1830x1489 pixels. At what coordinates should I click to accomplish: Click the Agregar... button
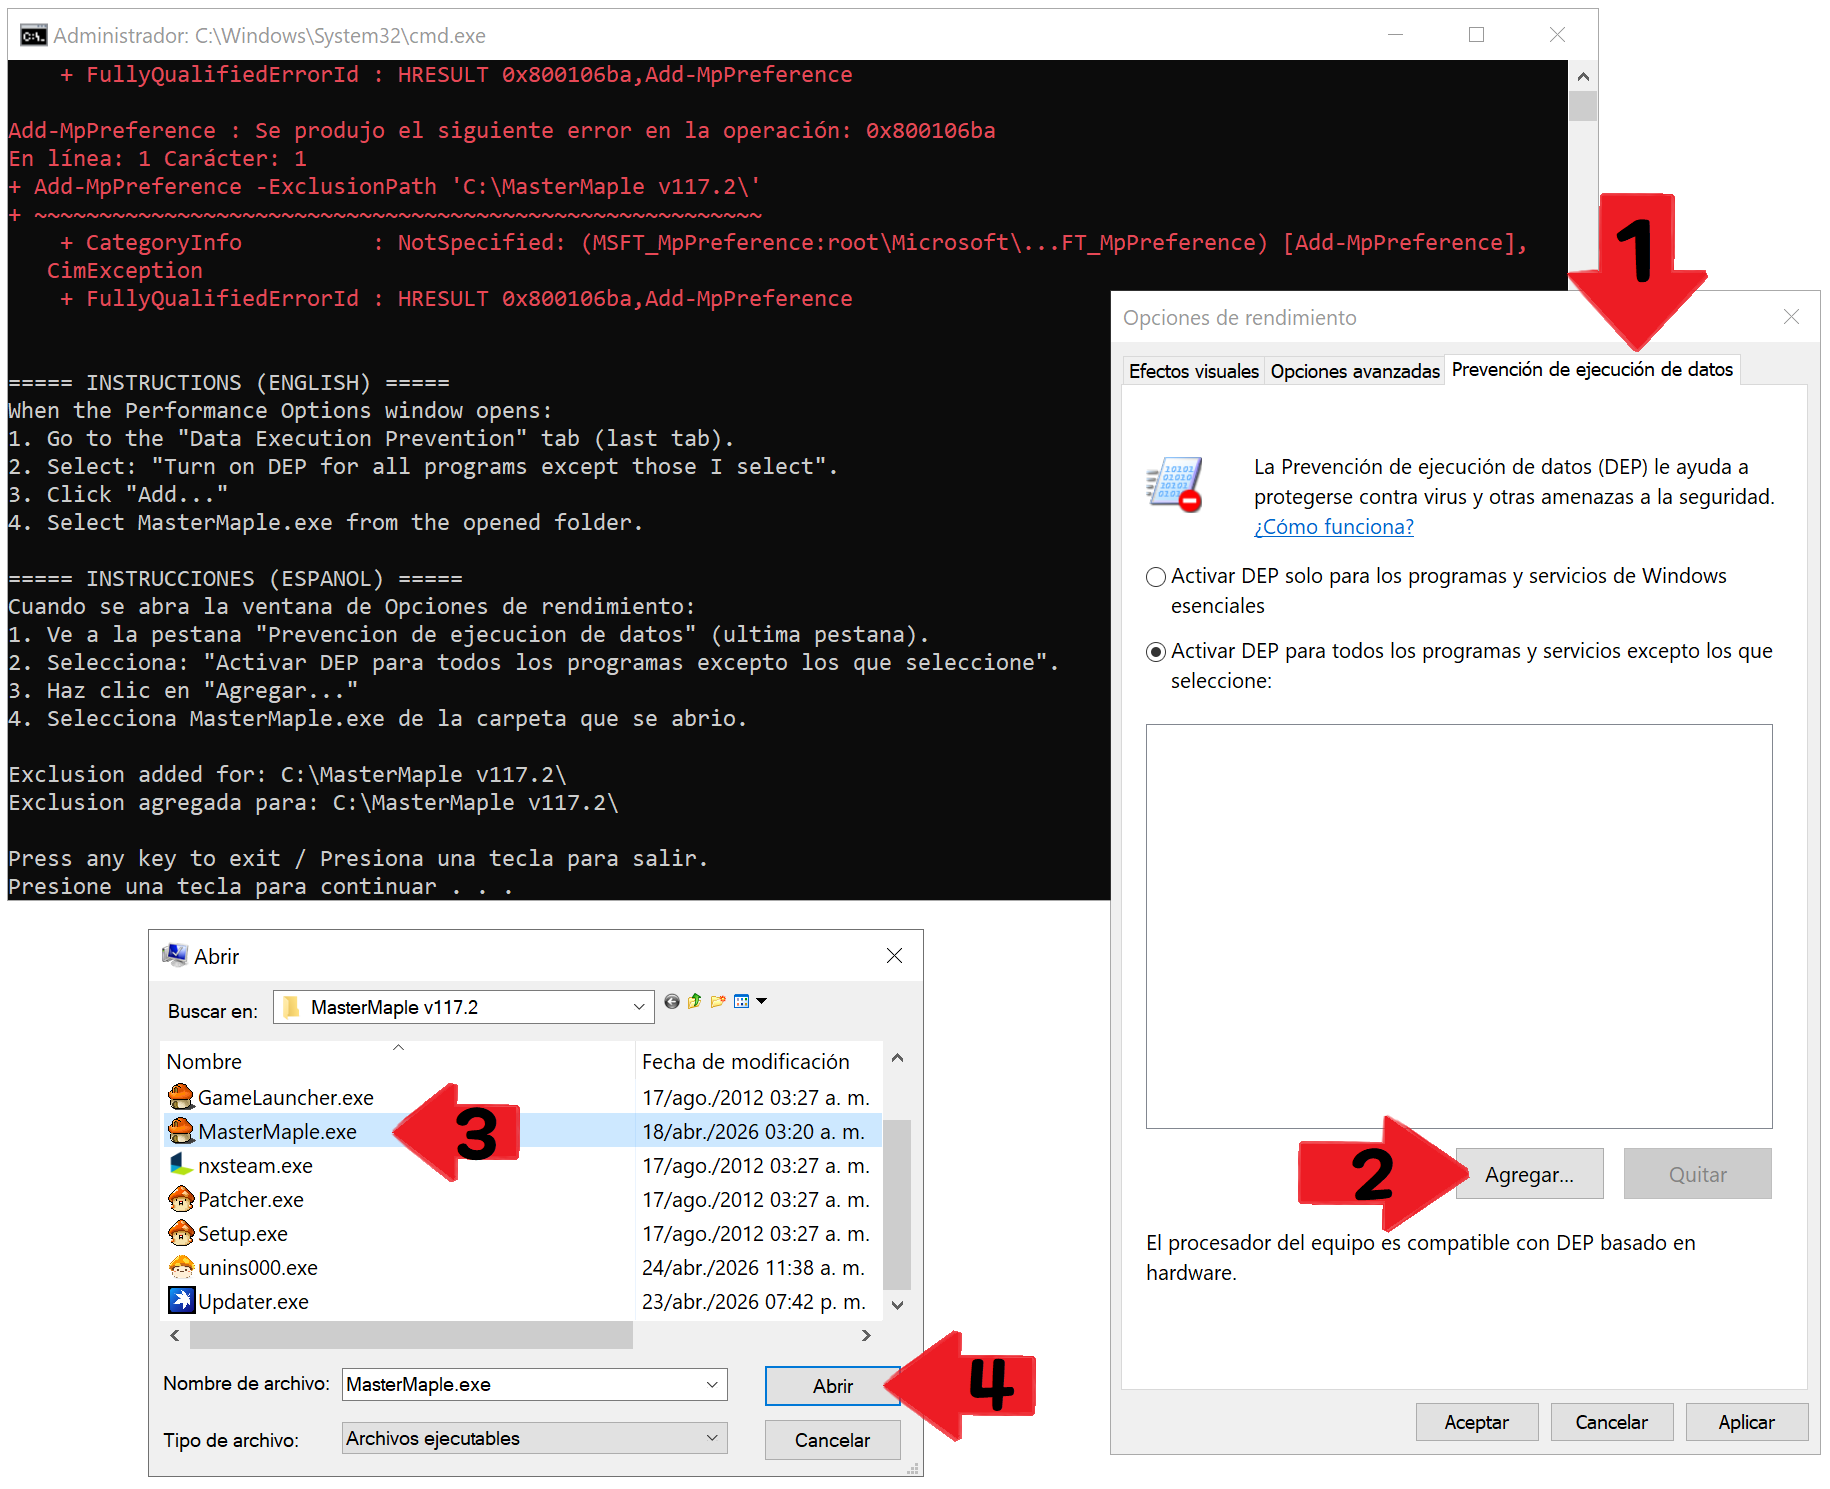pos(1528,1174)
